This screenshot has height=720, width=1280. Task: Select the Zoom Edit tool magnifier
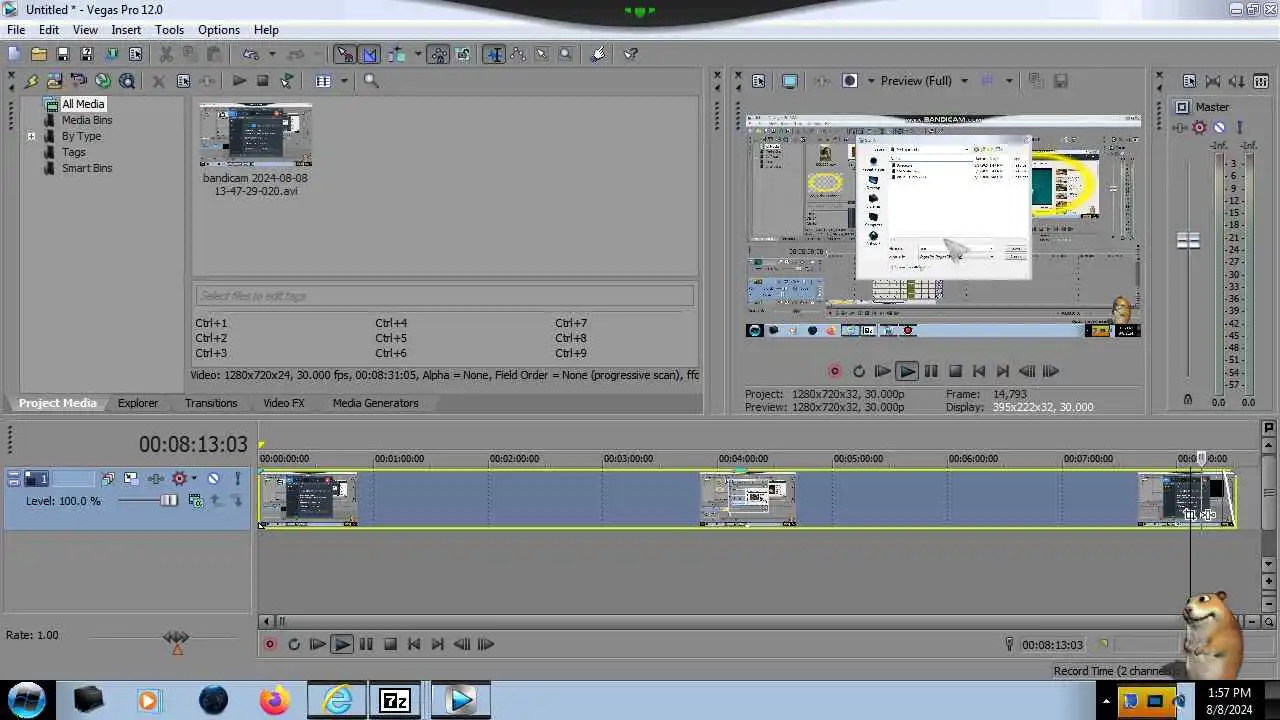point(565,54)
